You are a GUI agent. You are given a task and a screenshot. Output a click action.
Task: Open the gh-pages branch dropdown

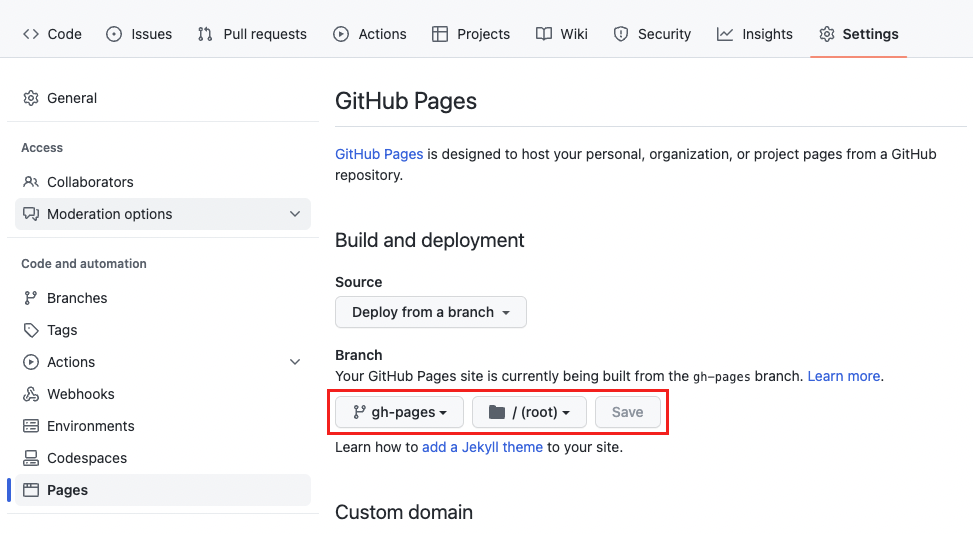coord(400,412)
